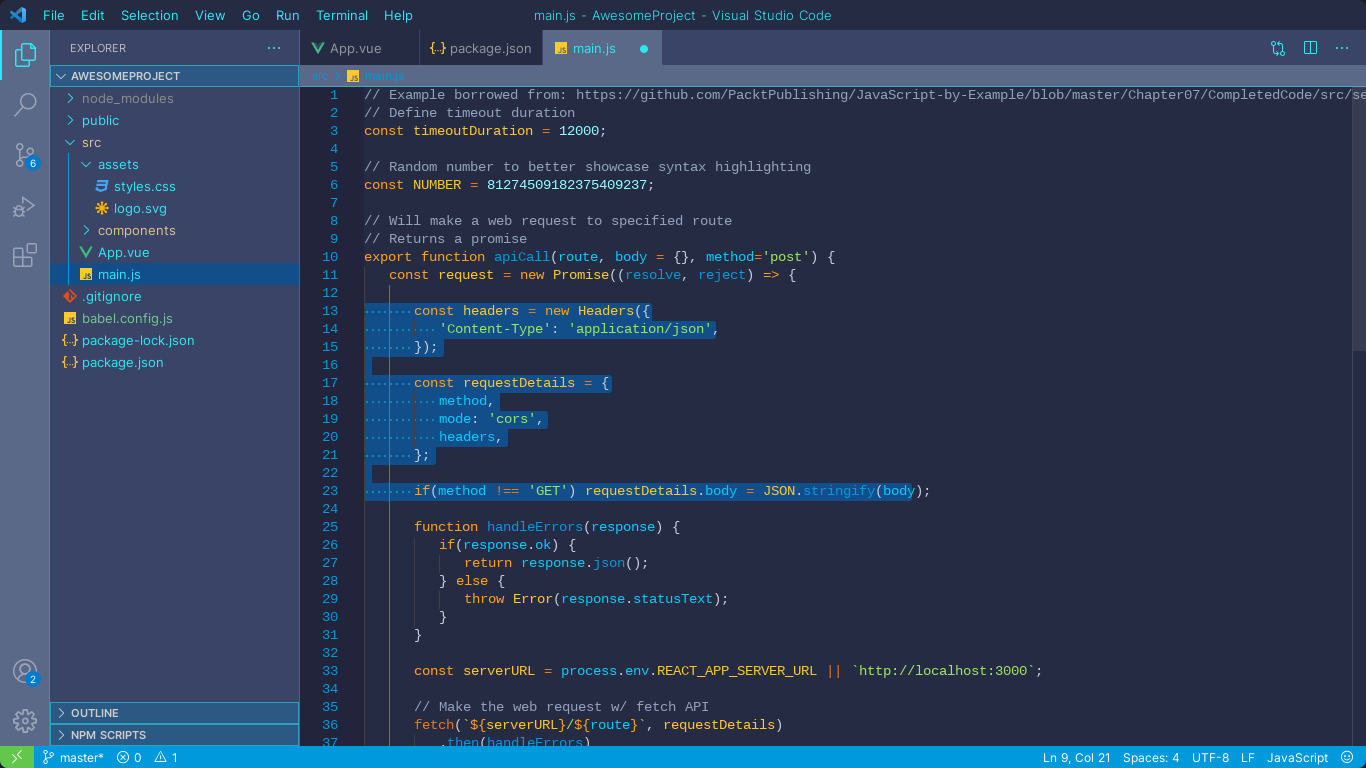Open the Run and Debug view
The height and width of the screenshot is (768, 1366).
(25, 206)
